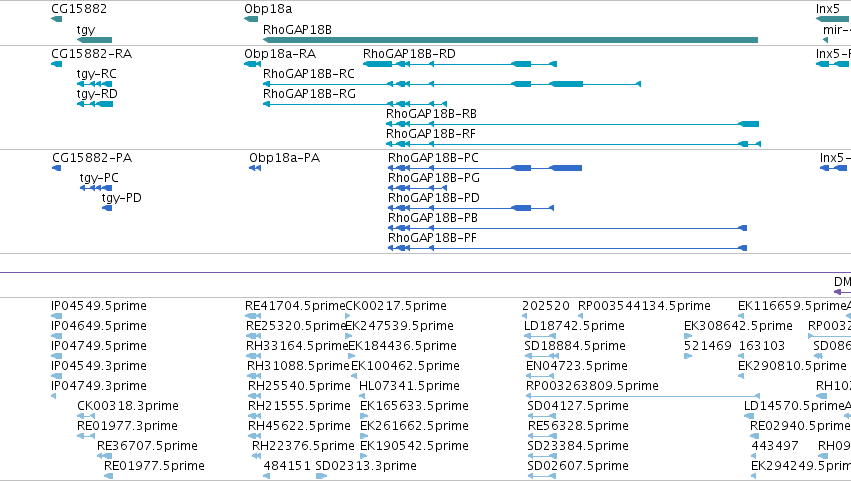Viewport: 851px width, 481px height.
Task: Click EST SD04127.5prime
Action: [578, 407]
